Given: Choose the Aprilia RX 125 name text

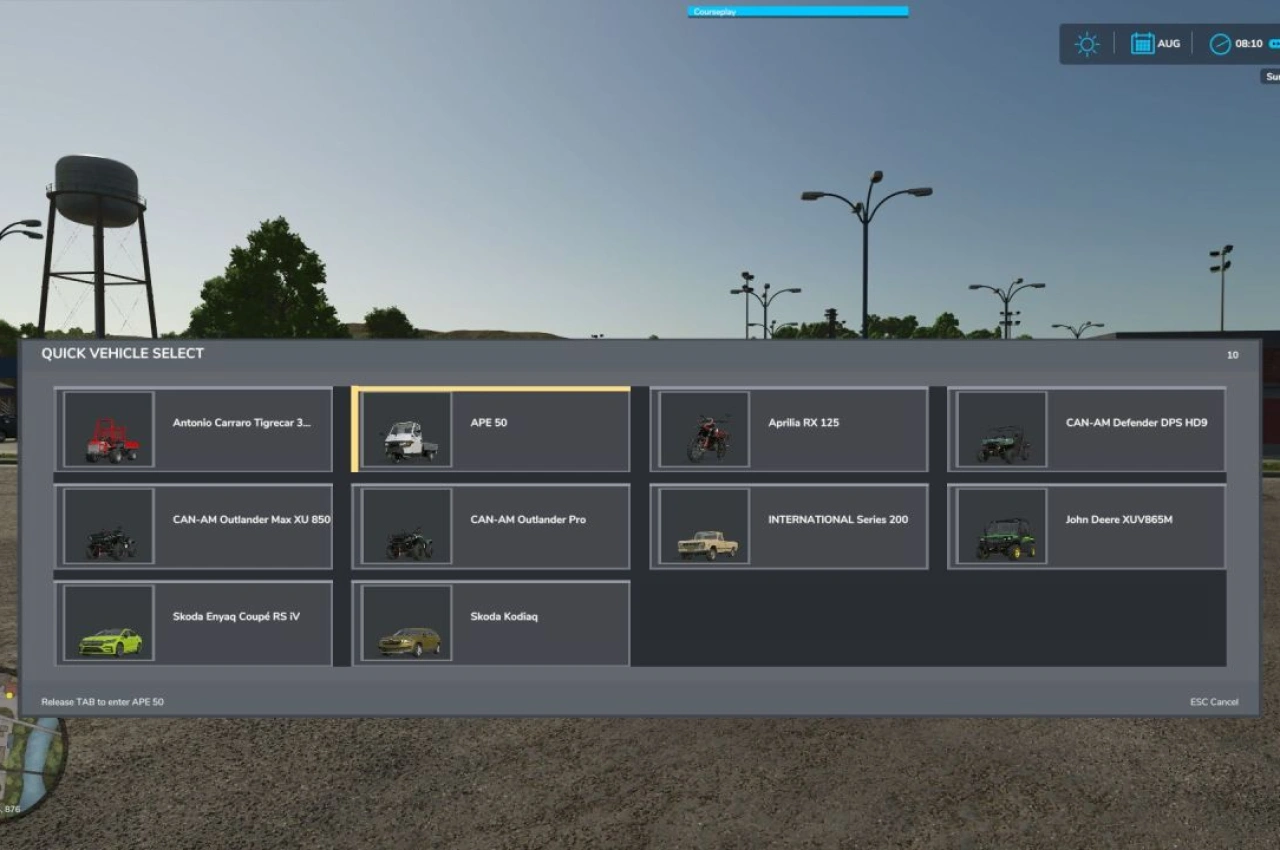Looking at the screenshot, I should (x=803, y=423).
